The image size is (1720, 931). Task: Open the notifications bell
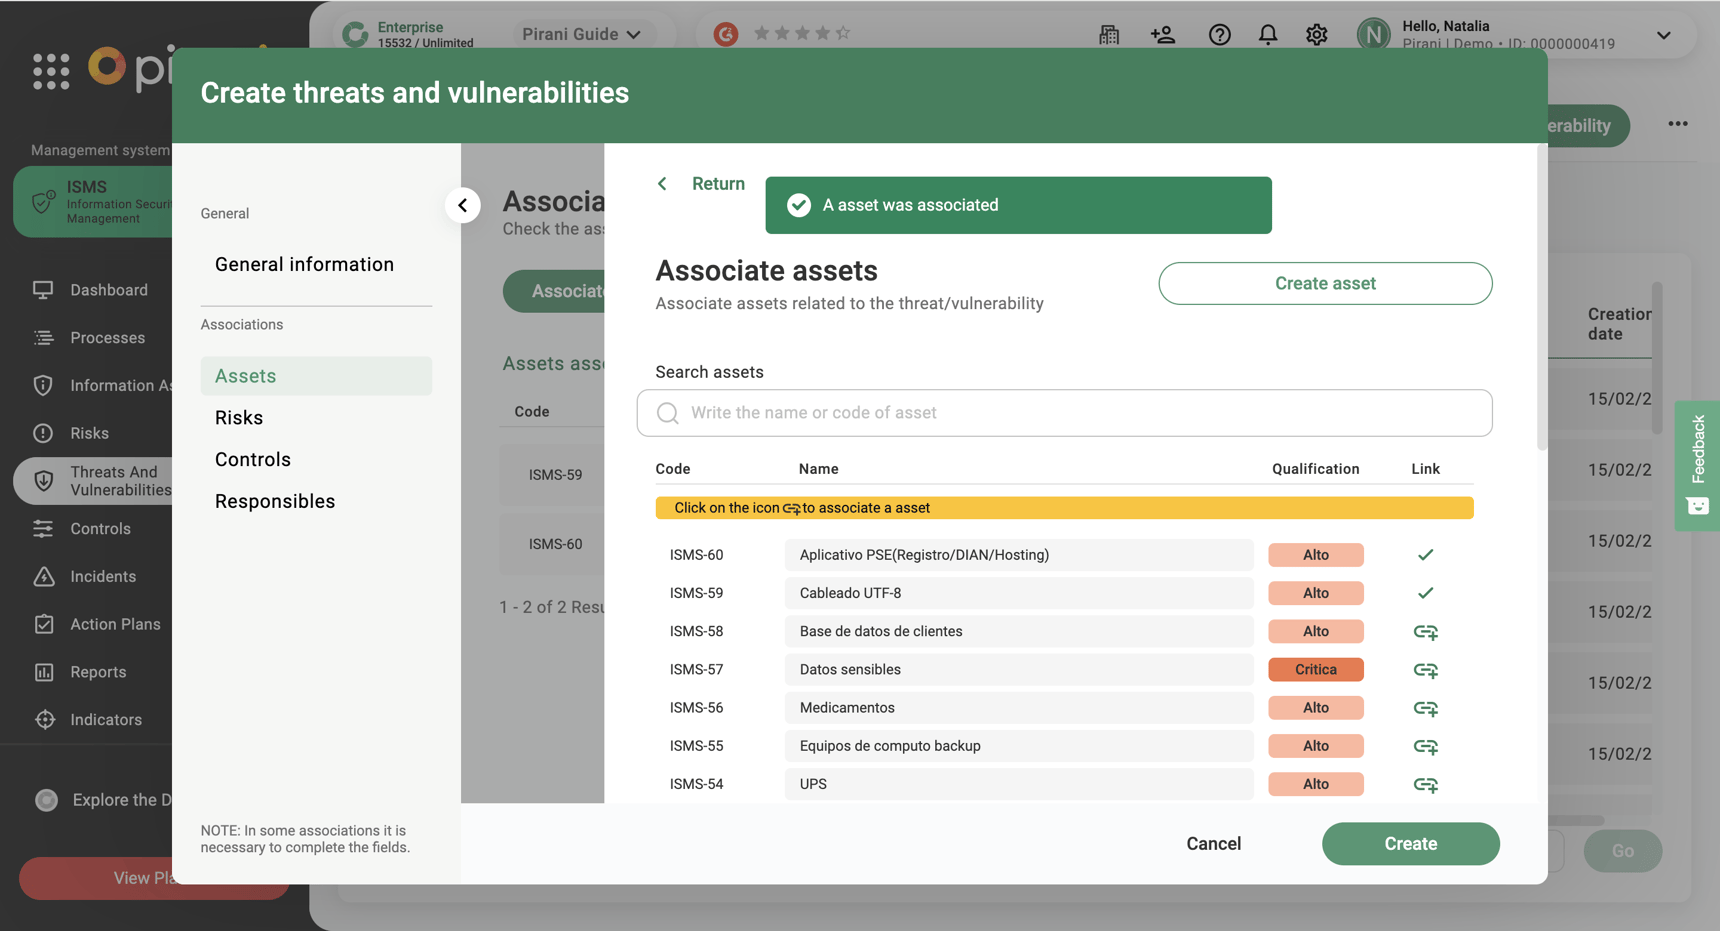coord(1267,34)
